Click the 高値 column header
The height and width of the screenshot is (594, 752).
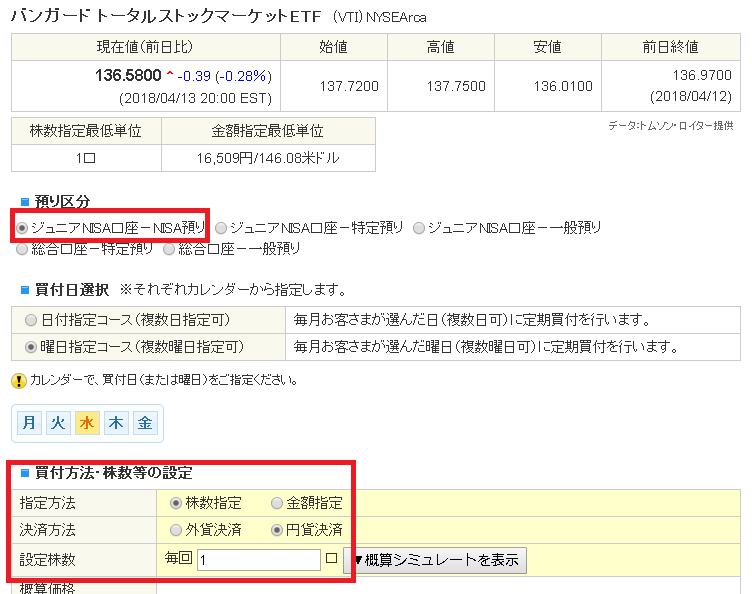440,47
